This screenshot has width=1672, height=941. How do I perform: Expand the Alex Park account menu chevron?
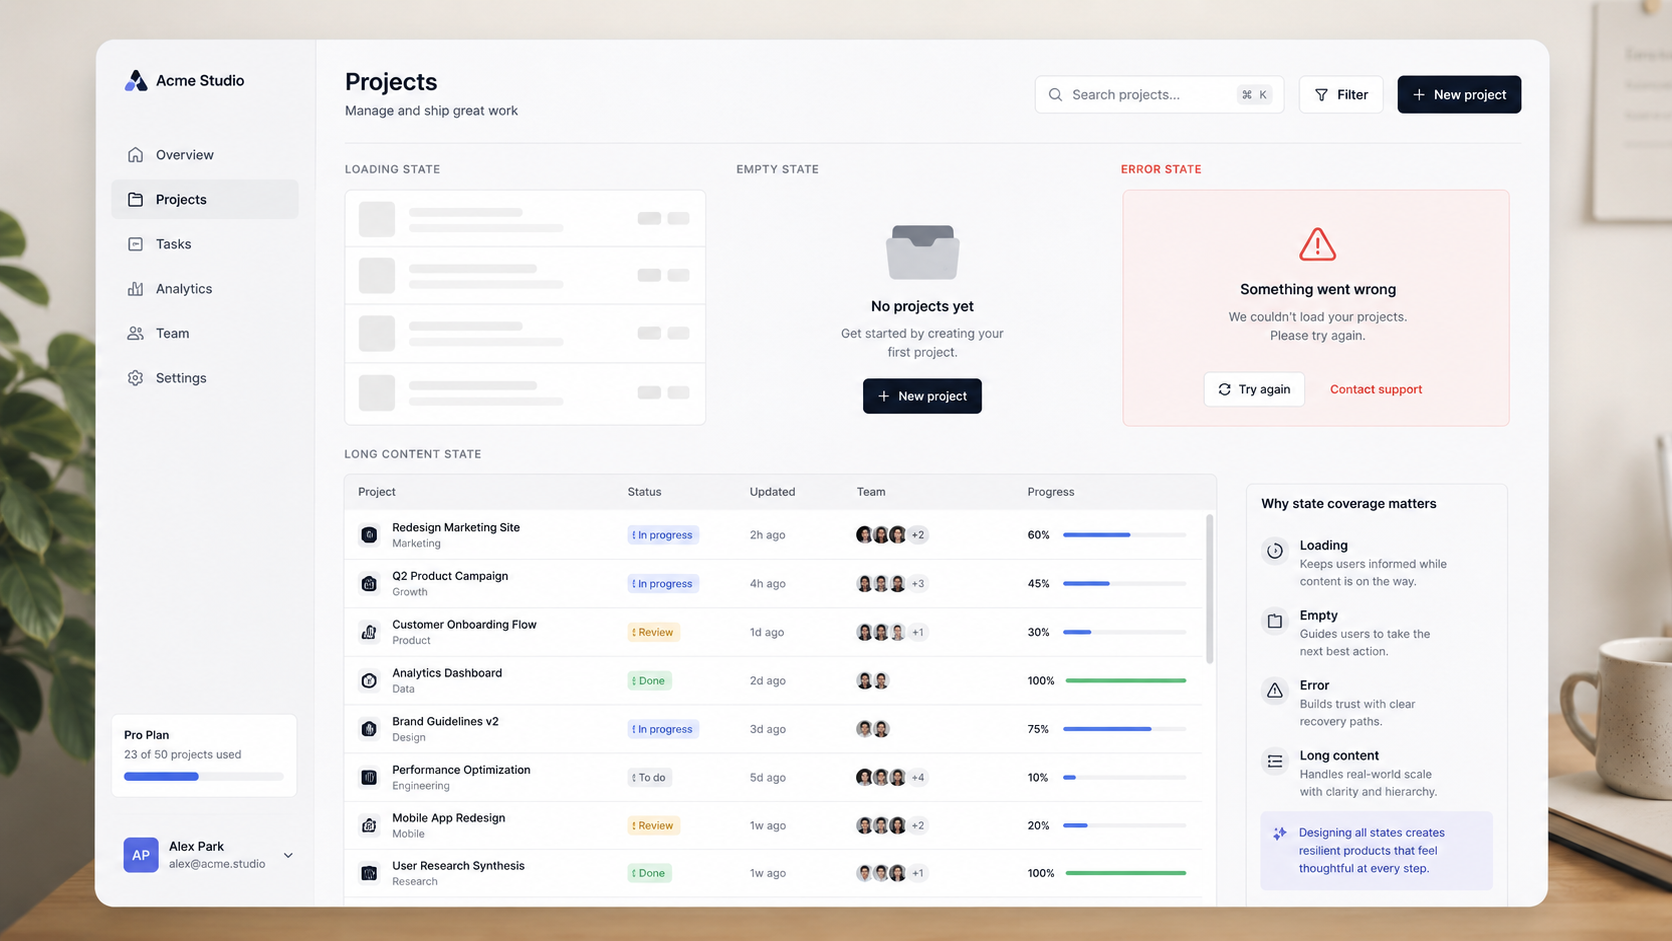tap(288, 855)
